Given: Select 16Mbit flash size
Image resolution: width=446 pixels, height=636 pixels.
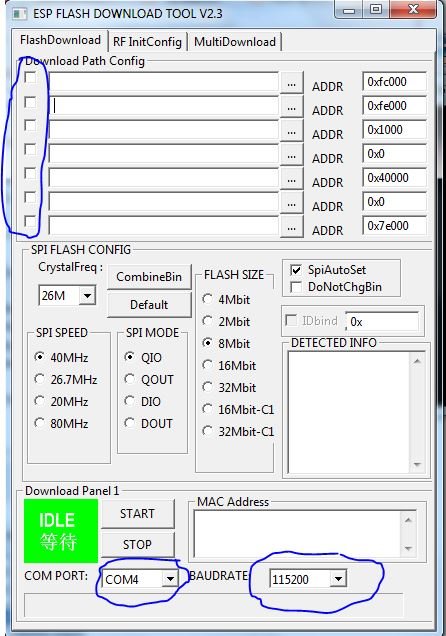Looking at the screenshot, I should pos(207,365).
